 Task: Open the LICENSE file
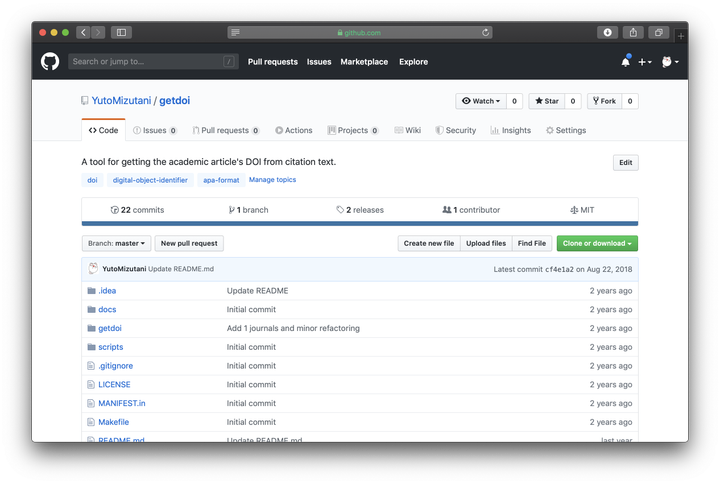pyautogui.click(x=114, y=385)
